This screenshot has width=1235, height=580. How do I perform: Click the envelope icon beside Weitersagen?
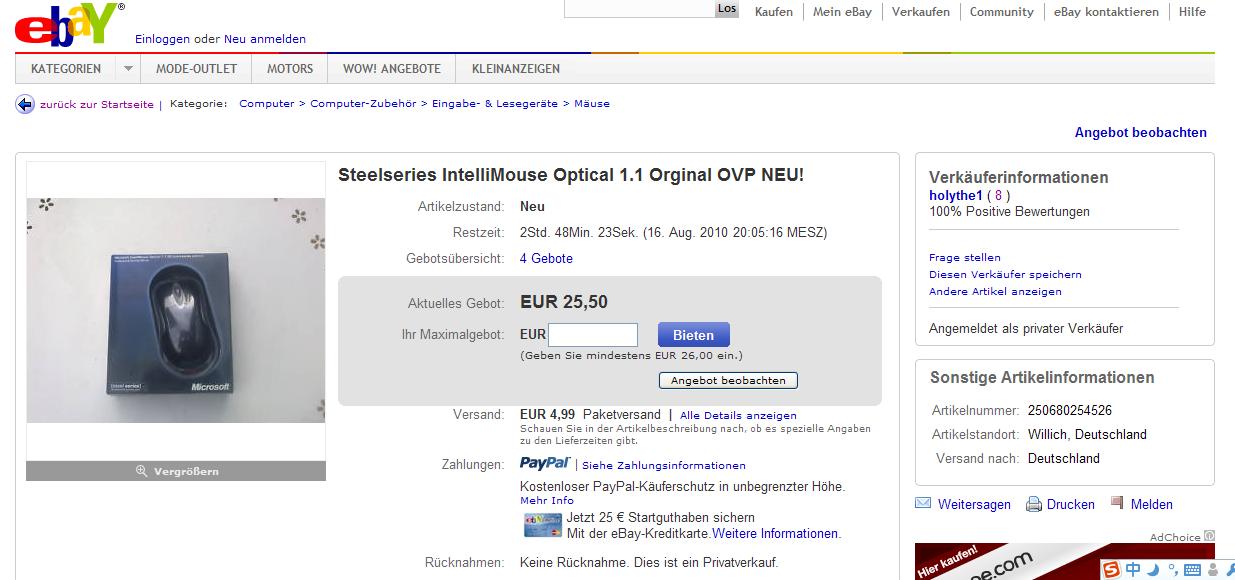[923, 503]
